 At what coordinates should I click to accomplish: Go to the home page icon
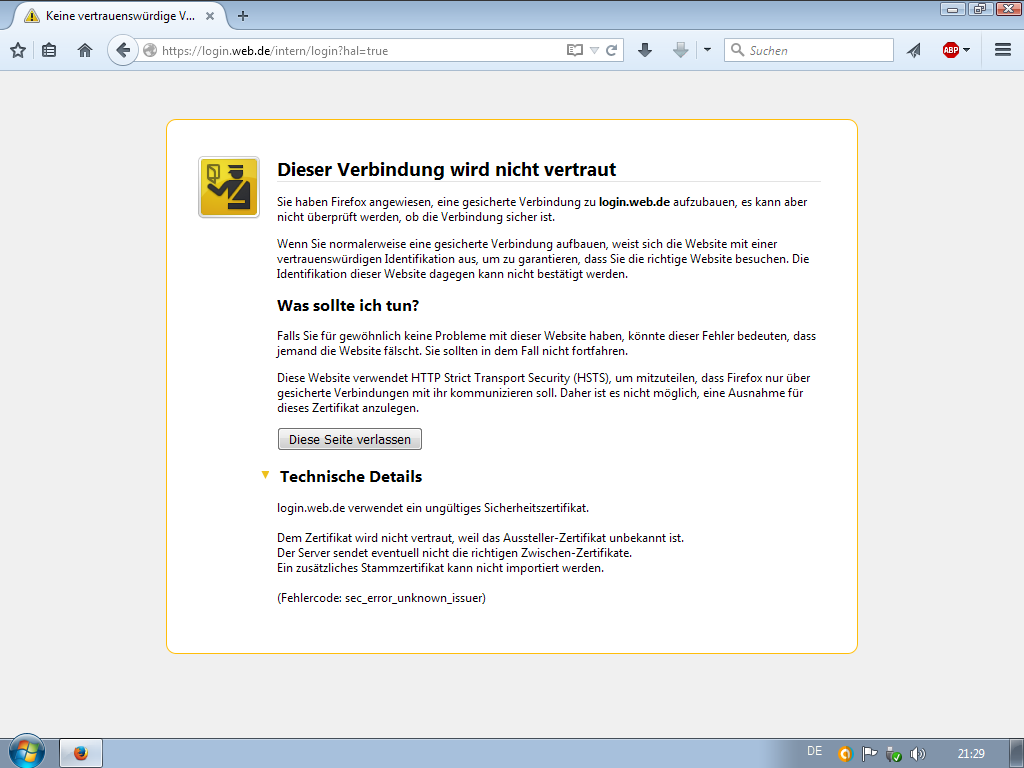(85, 50)
